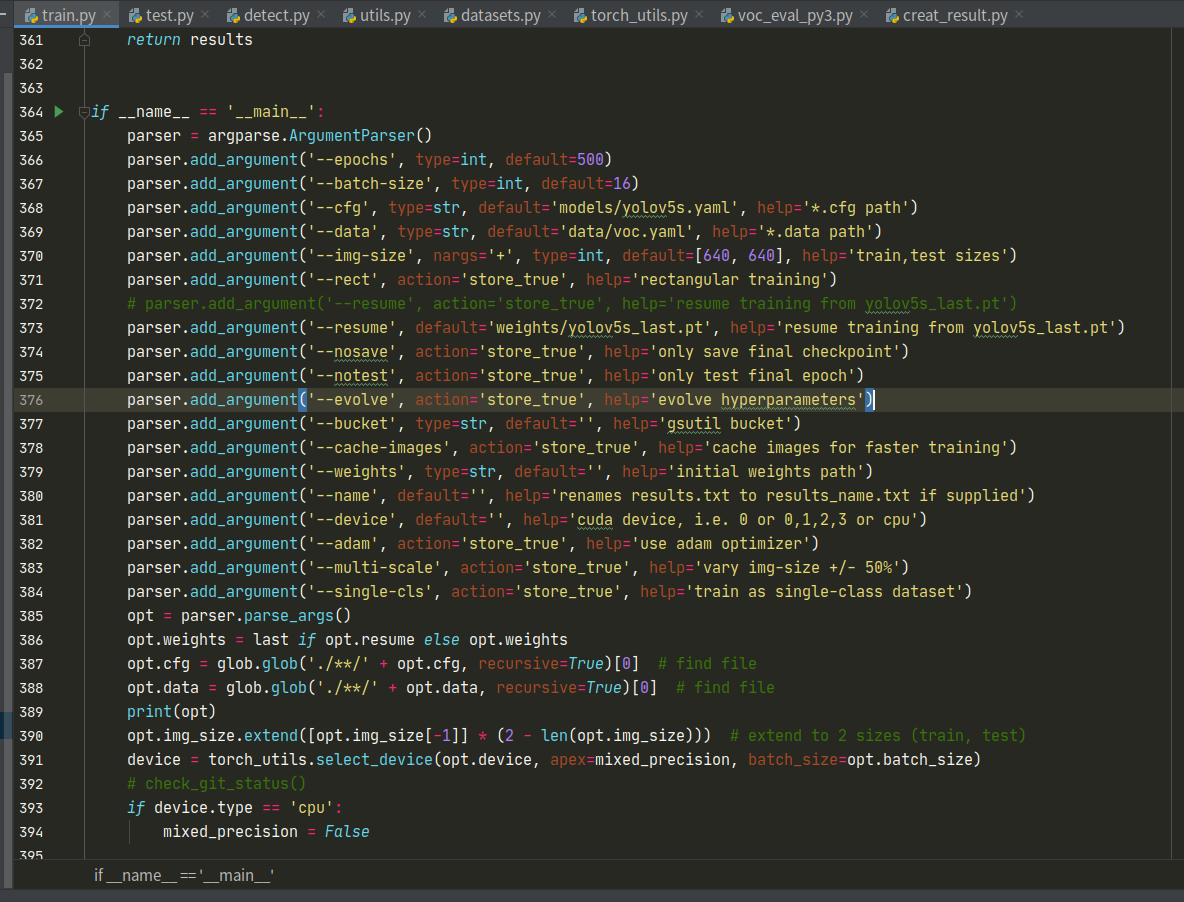
Task: Close the voc_eval_py3.py tab
Action: point(864,14)
